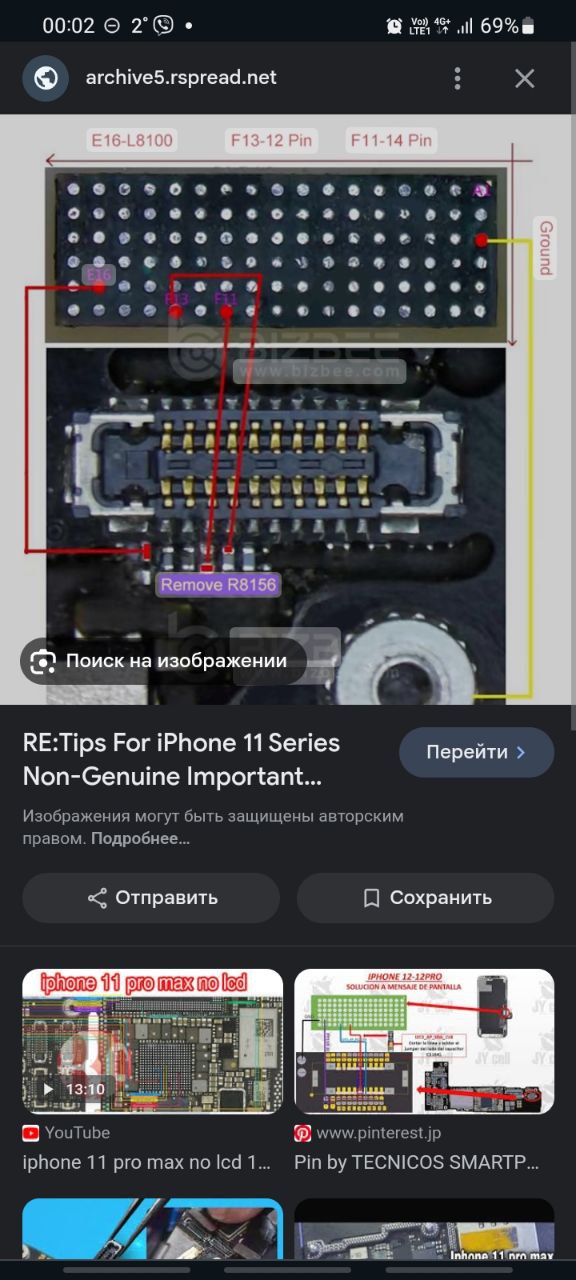Open the three-dot overflow menu
576x1280 pixels.
click(x=457, y=78)
